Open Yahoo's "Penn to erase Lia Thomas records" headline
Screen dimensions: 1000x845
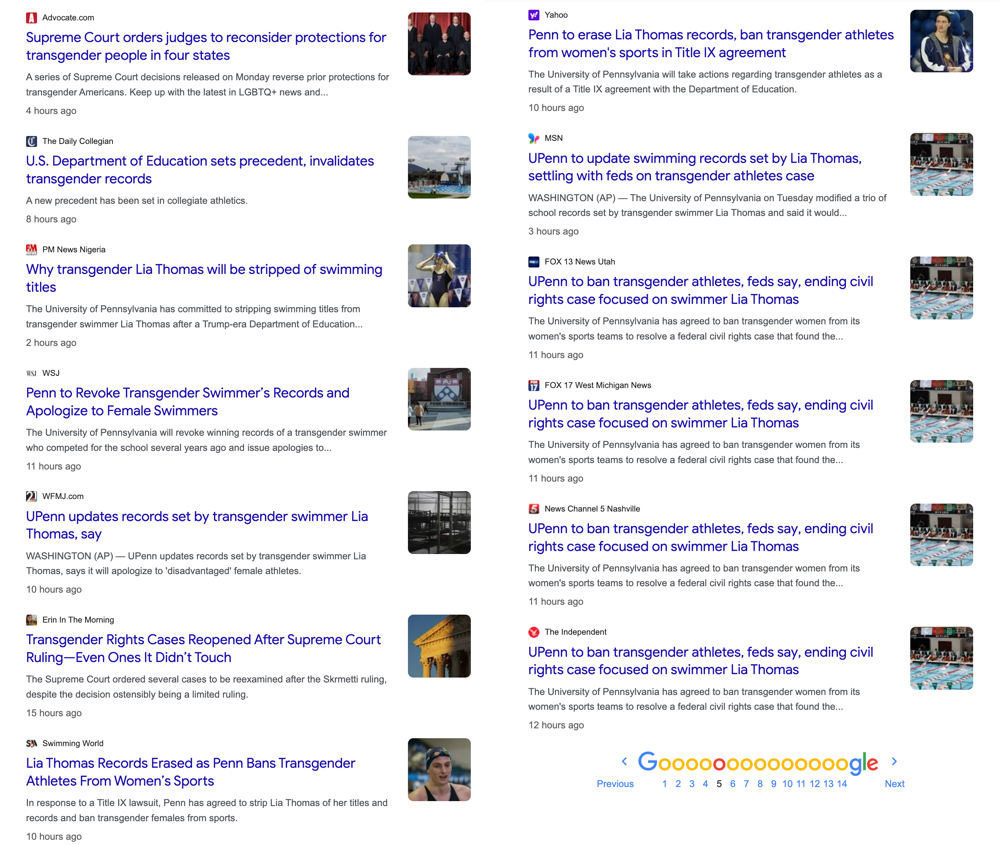point(711,44)
